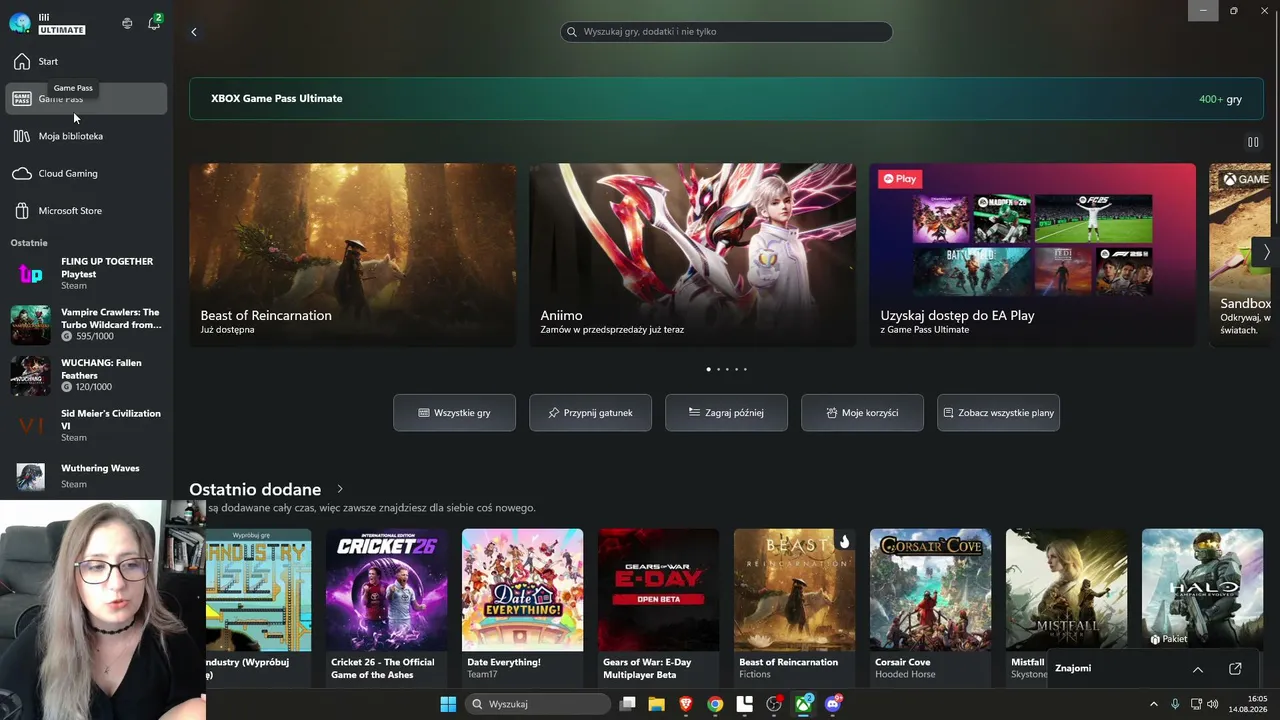Open Moja biblioteka
Image resolution: width=1280 pixels, height=720 pixels.
pyautogui.click(x=86, y=136)
